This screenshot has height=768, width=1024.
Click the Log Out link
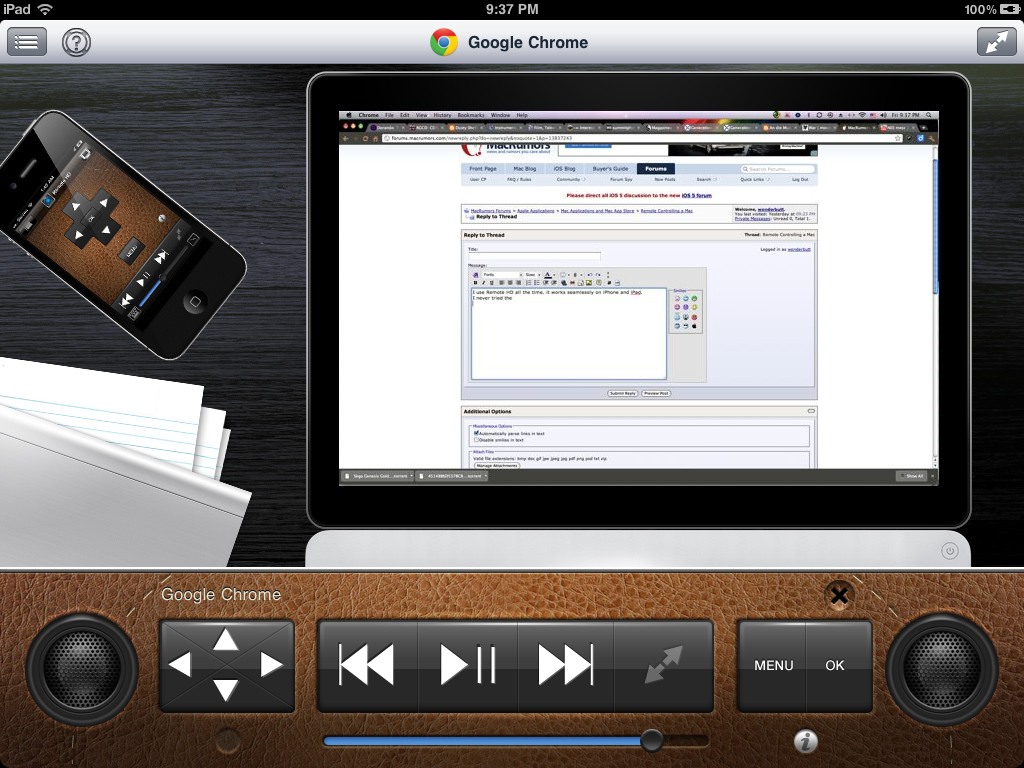pos(800,179)
